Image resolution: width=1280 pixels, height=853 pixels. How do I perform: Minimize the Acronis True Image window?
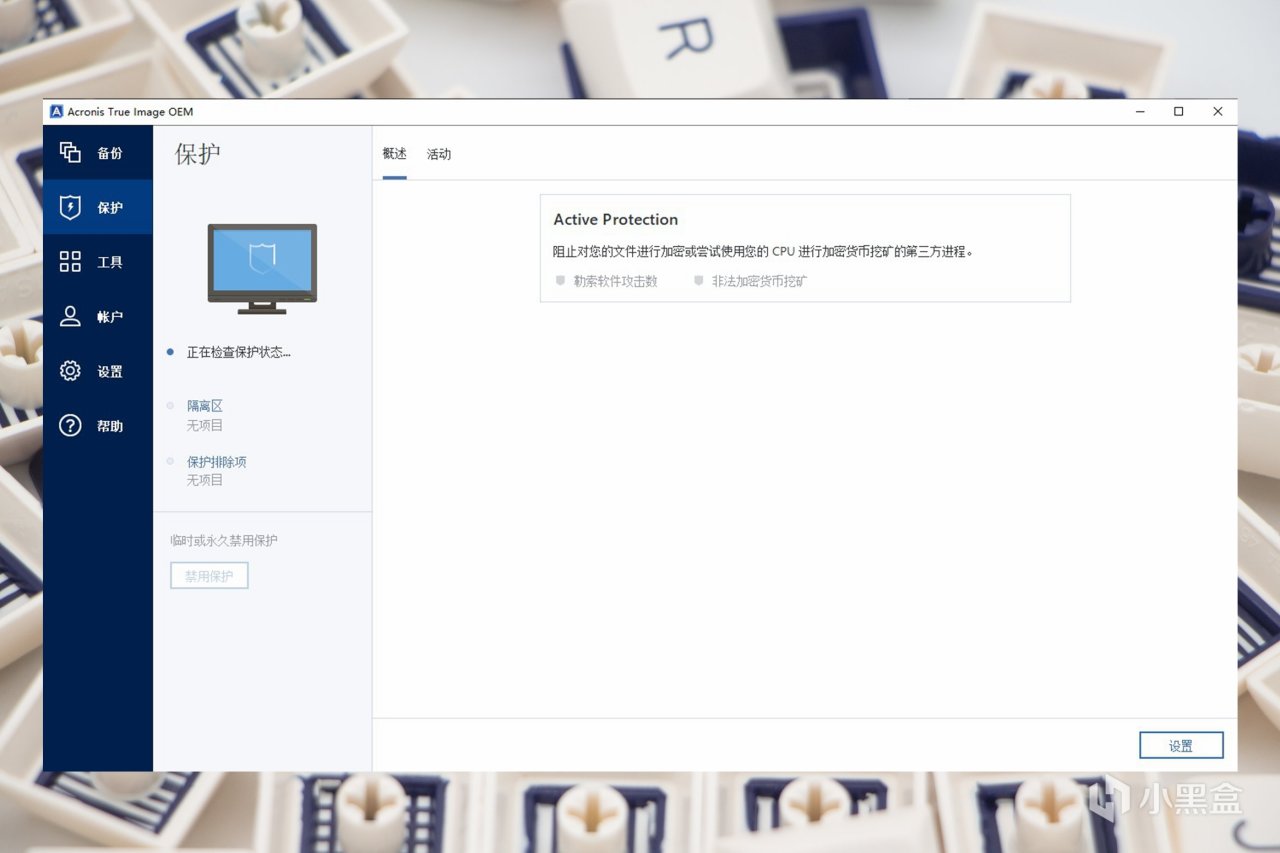[x=1141, y=112]
